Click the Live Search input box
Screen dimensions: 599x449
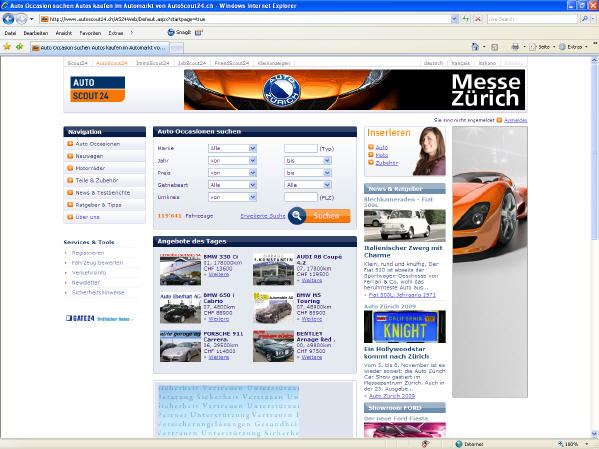(532, 19)
